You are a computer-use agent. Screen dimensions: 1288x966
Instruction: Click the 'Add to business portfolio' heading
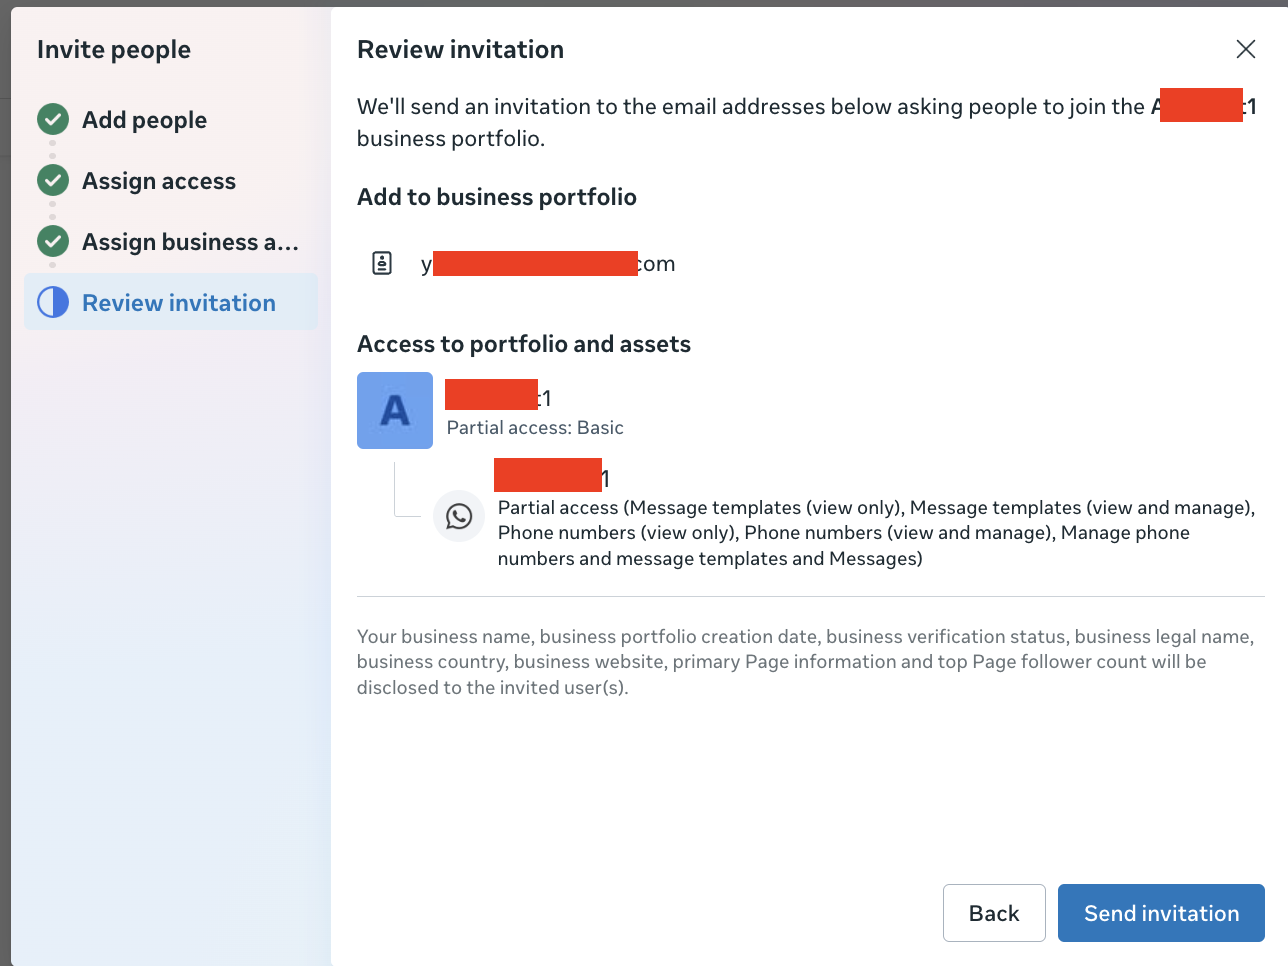tap(496, 196)
